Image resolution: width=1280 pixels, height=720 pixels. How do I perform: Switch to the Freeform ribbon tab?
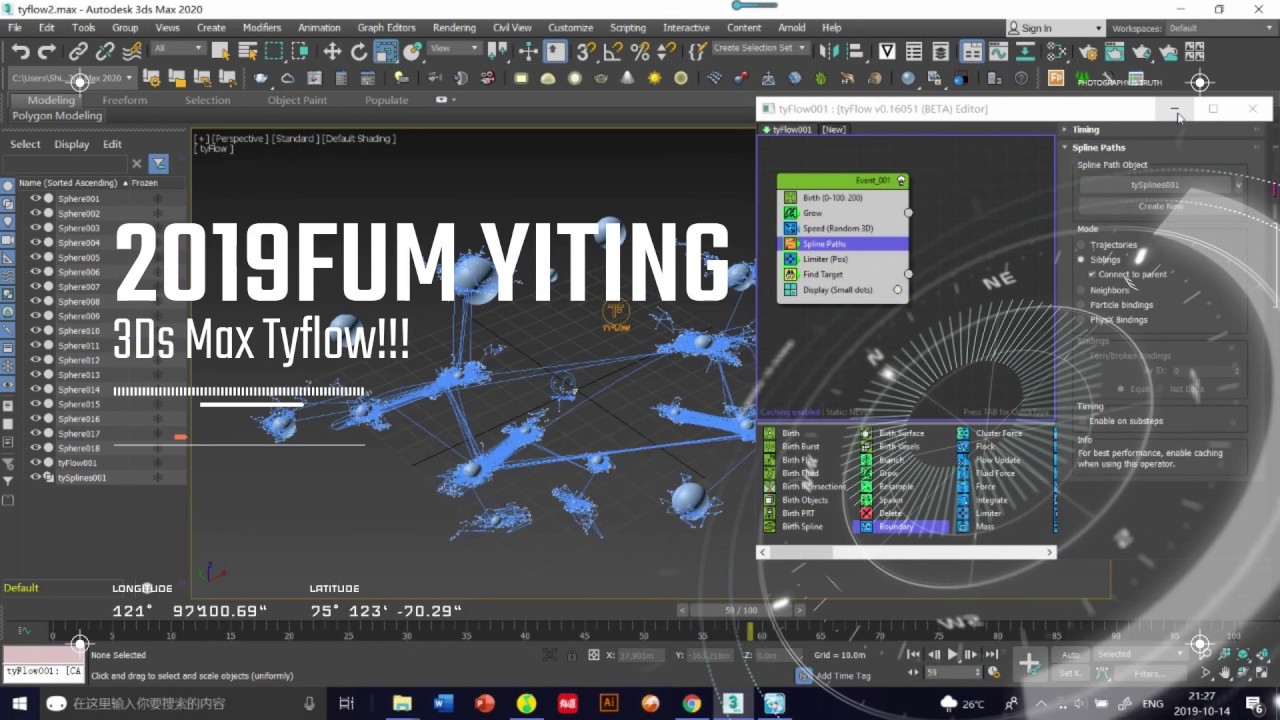[x=124, y=100]
